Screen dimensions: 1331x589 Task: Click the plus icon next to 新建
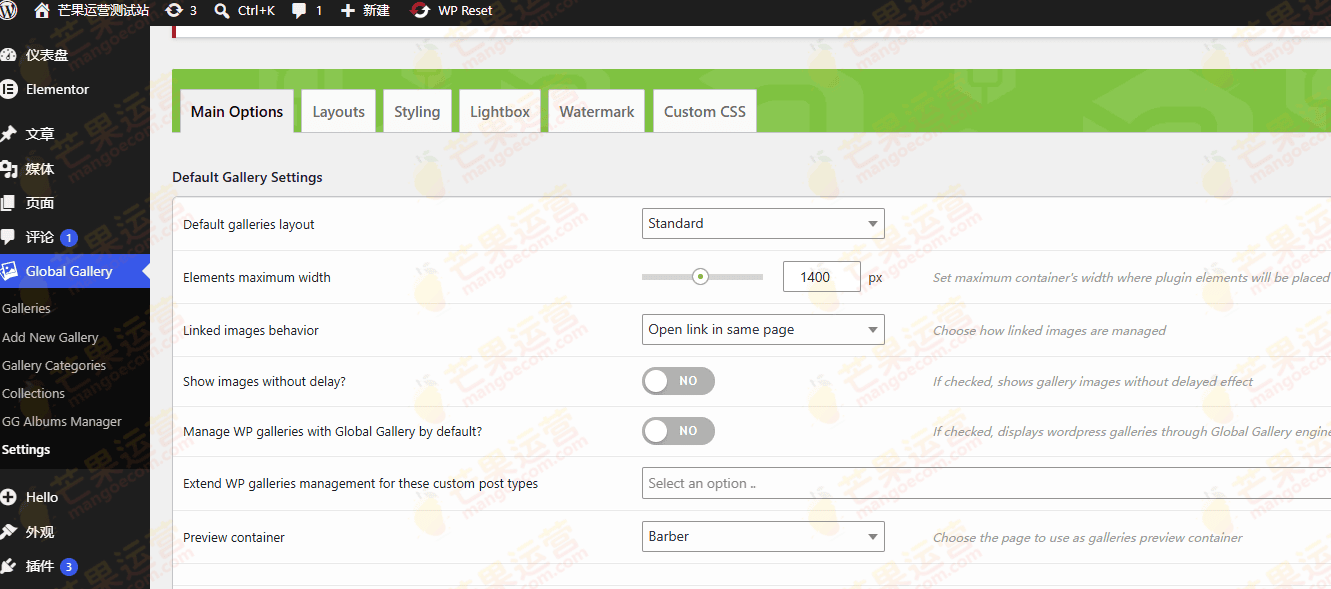coord(348,11)
